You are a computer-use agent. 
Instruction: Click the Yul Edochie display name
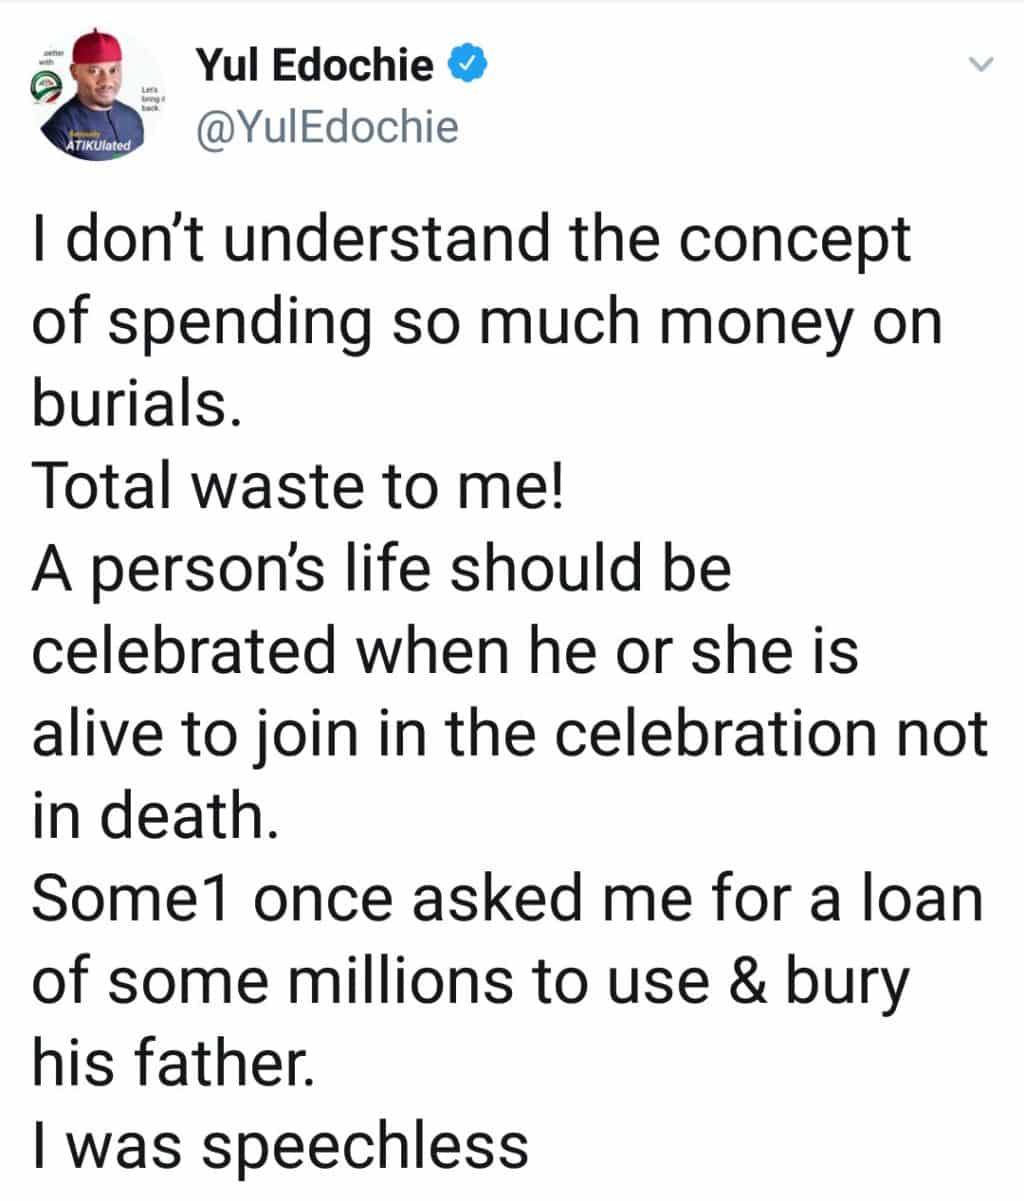(314, 66)
